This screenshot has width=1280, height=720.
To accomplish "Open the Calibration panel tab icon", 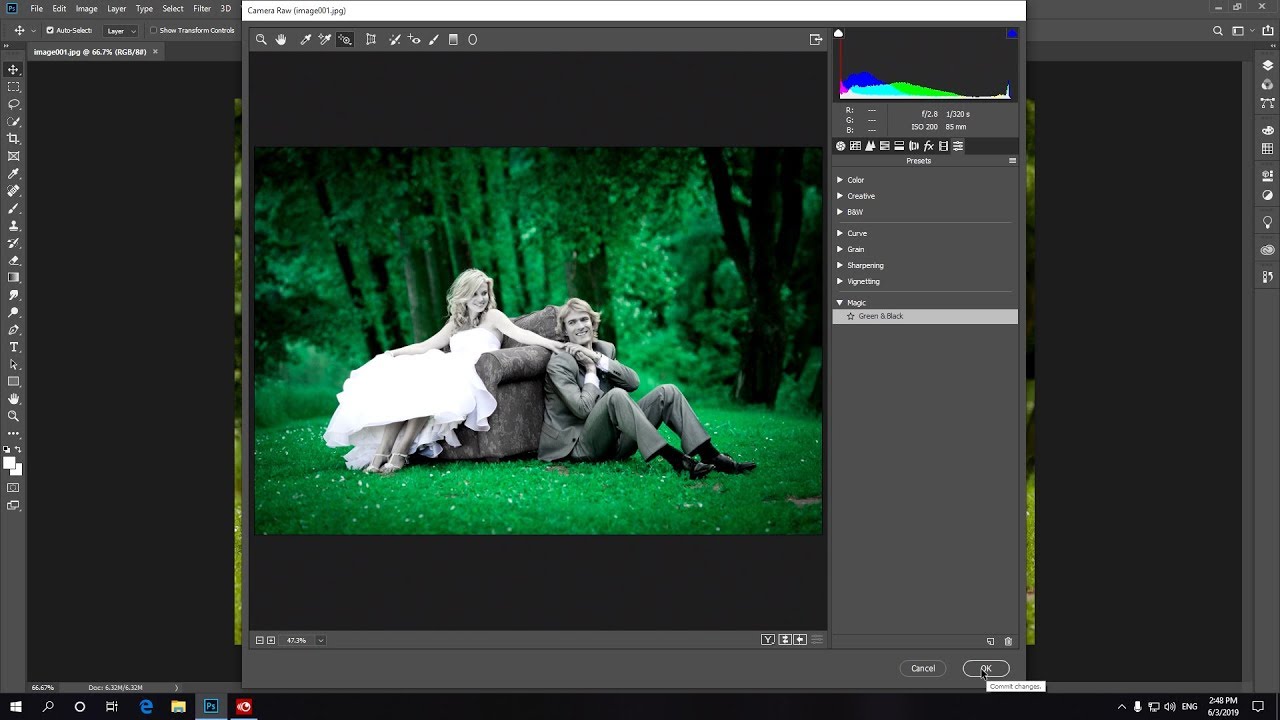I will pos(943,146).
